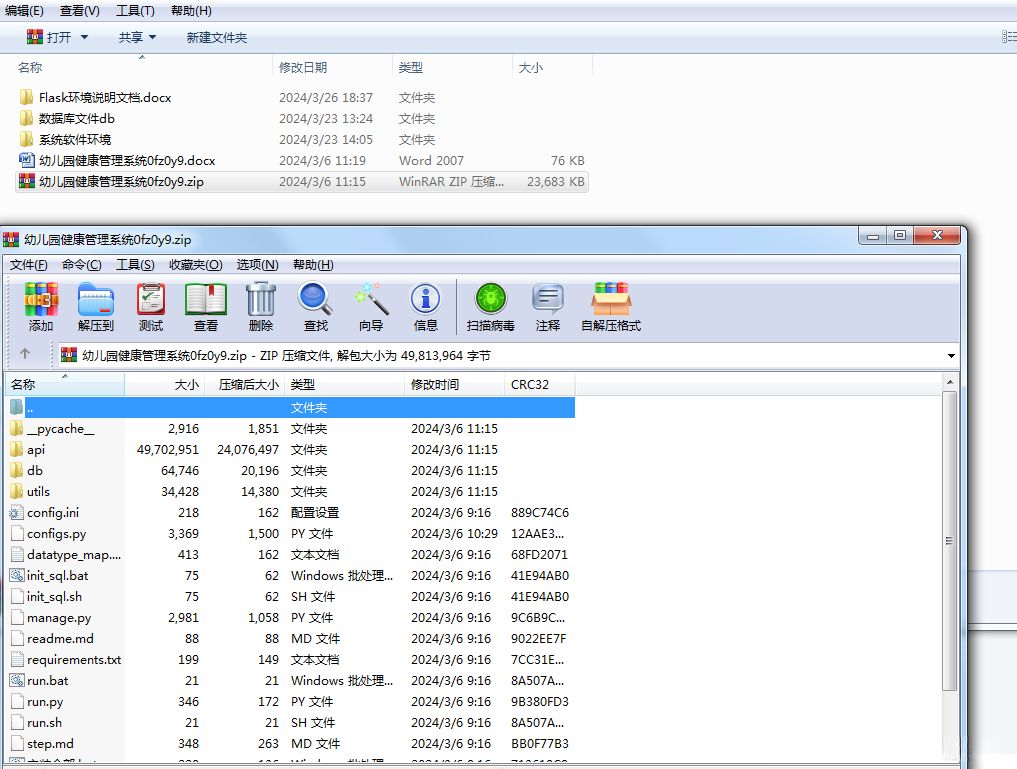Click the archive list vertical scrollbar thumb
The height and width of the screenshot is (769, 1017).
(x=949, y=541)
